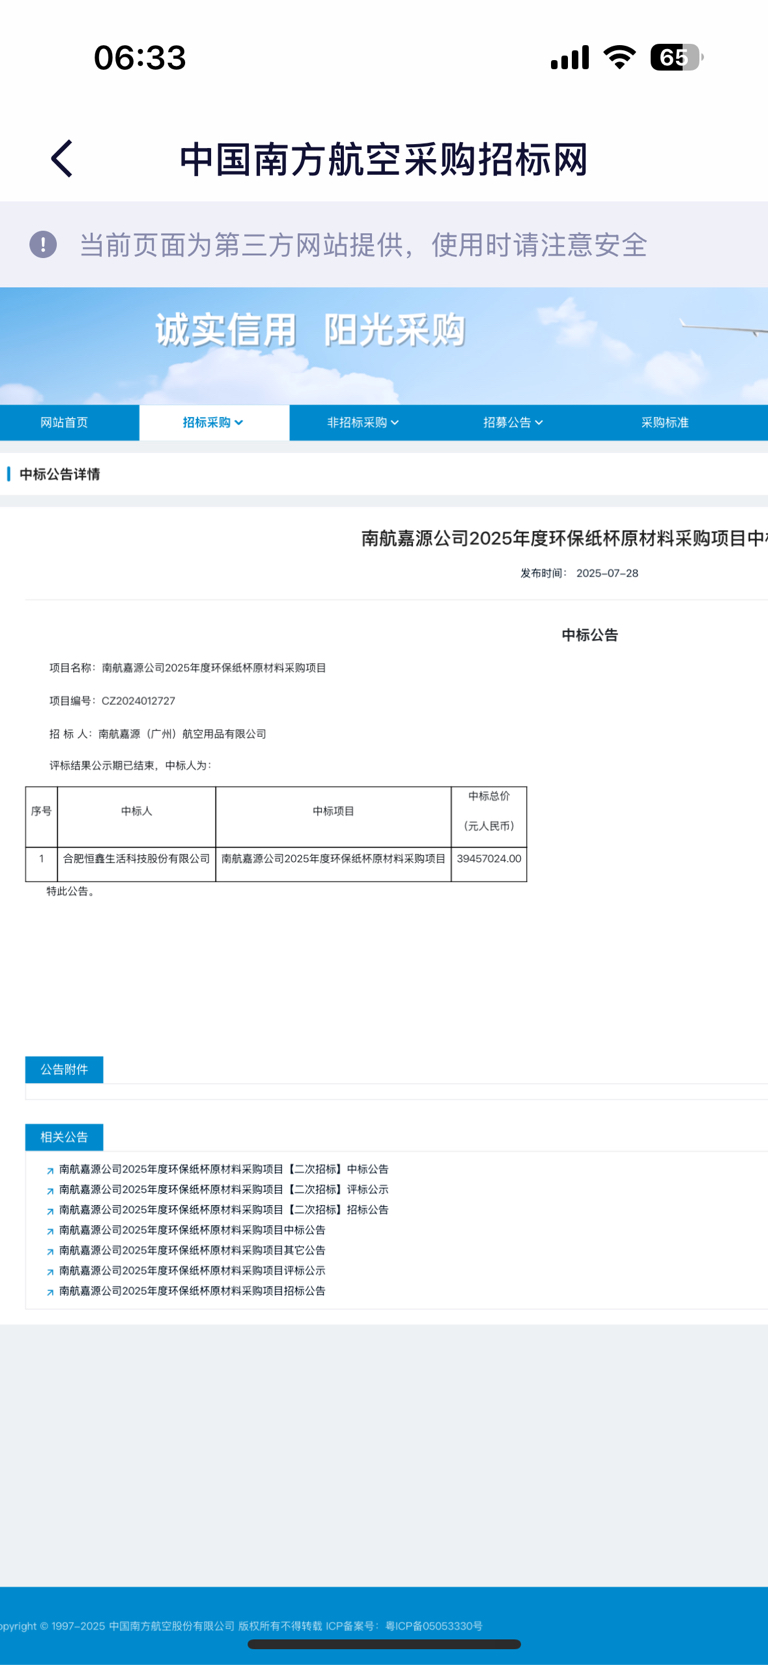
Task: Tap the Wi-Fi status icon
Action: pos(620,57)
